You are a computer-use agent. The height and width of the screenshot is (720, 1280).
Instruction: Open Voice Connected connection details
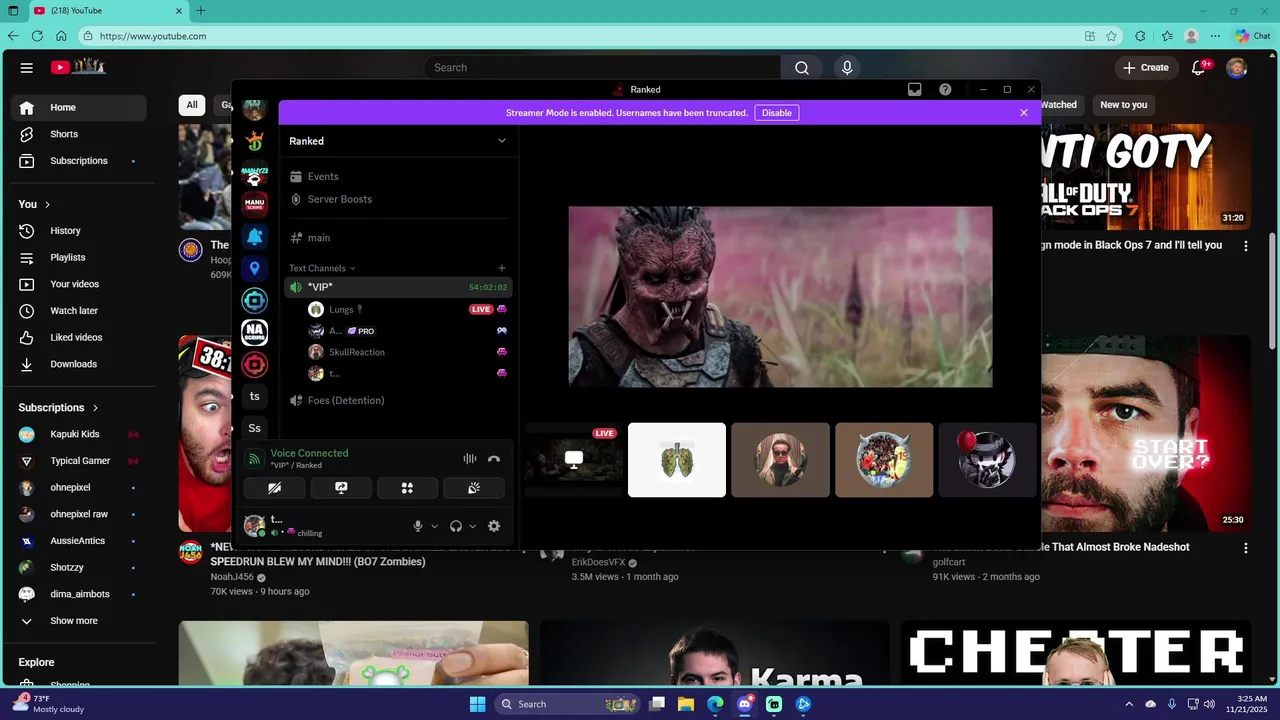pyautogui.click(x=309, y=453)
